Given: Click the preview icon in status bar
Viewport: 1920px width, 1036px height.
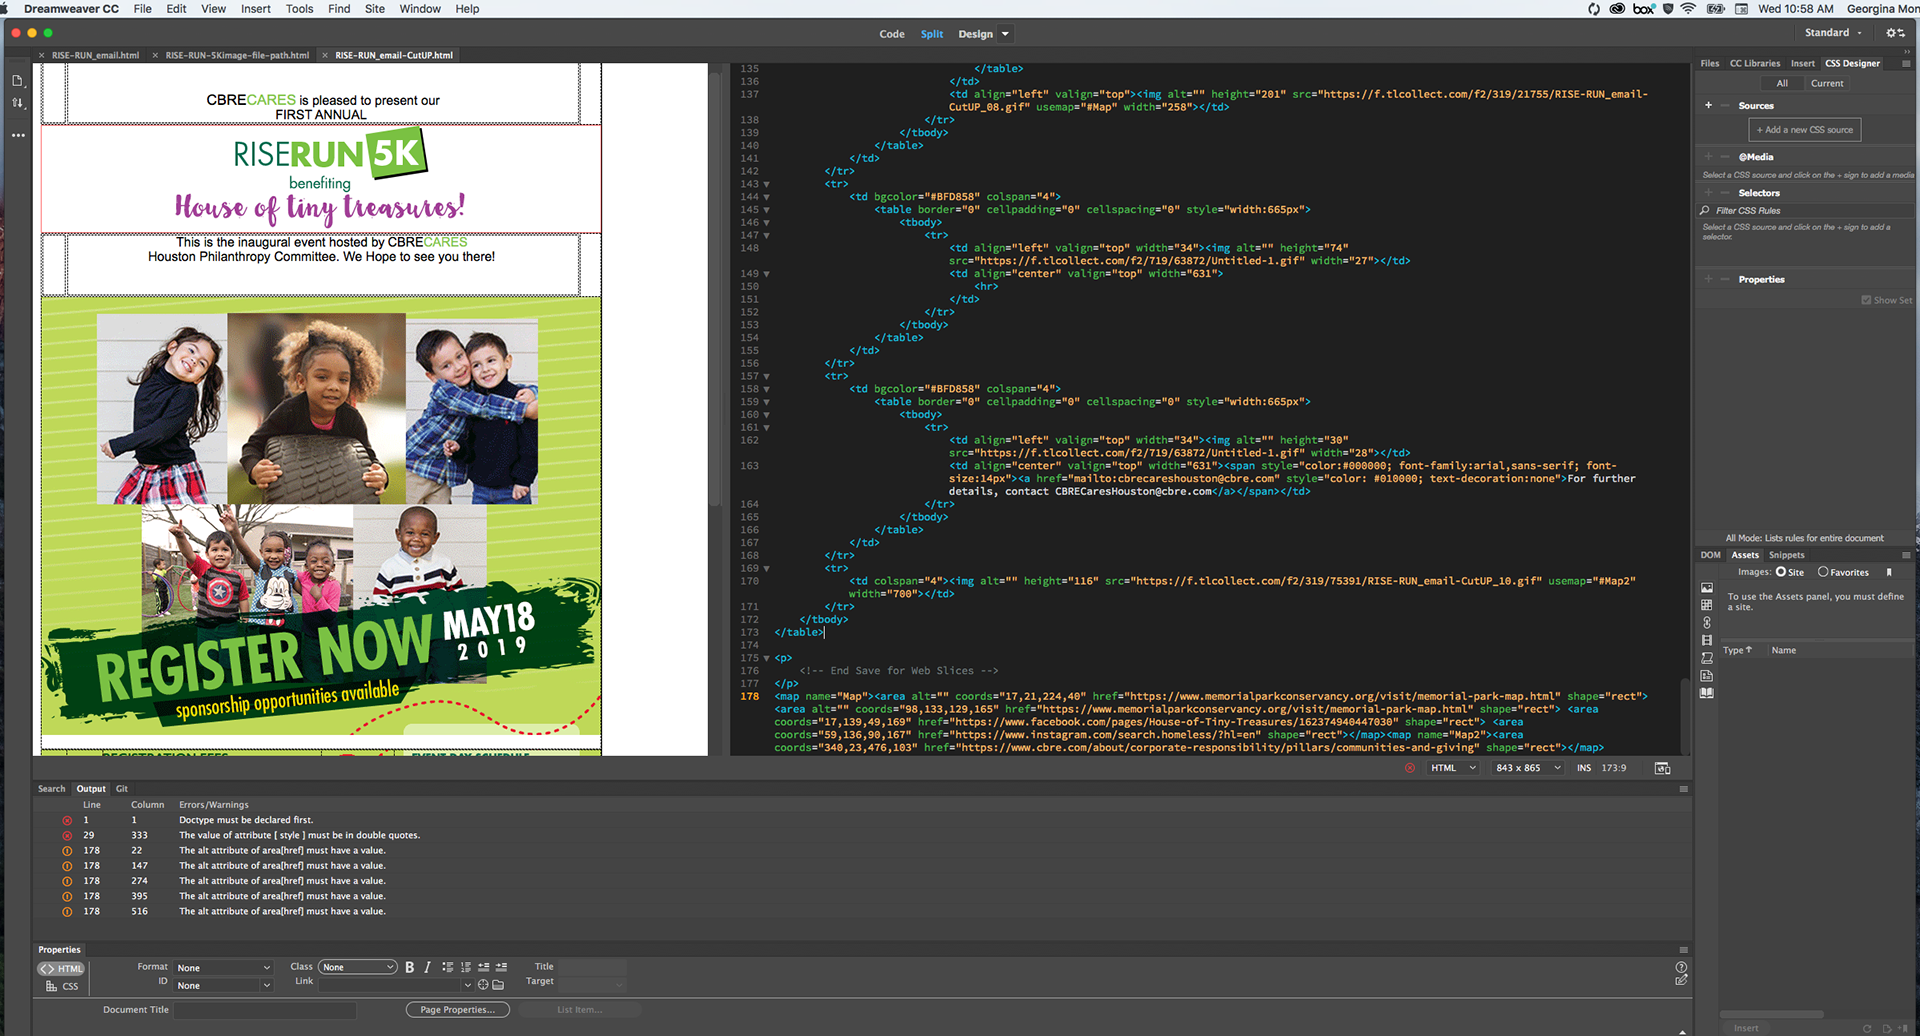Looking at the screenshot, I should point(1662,768).
